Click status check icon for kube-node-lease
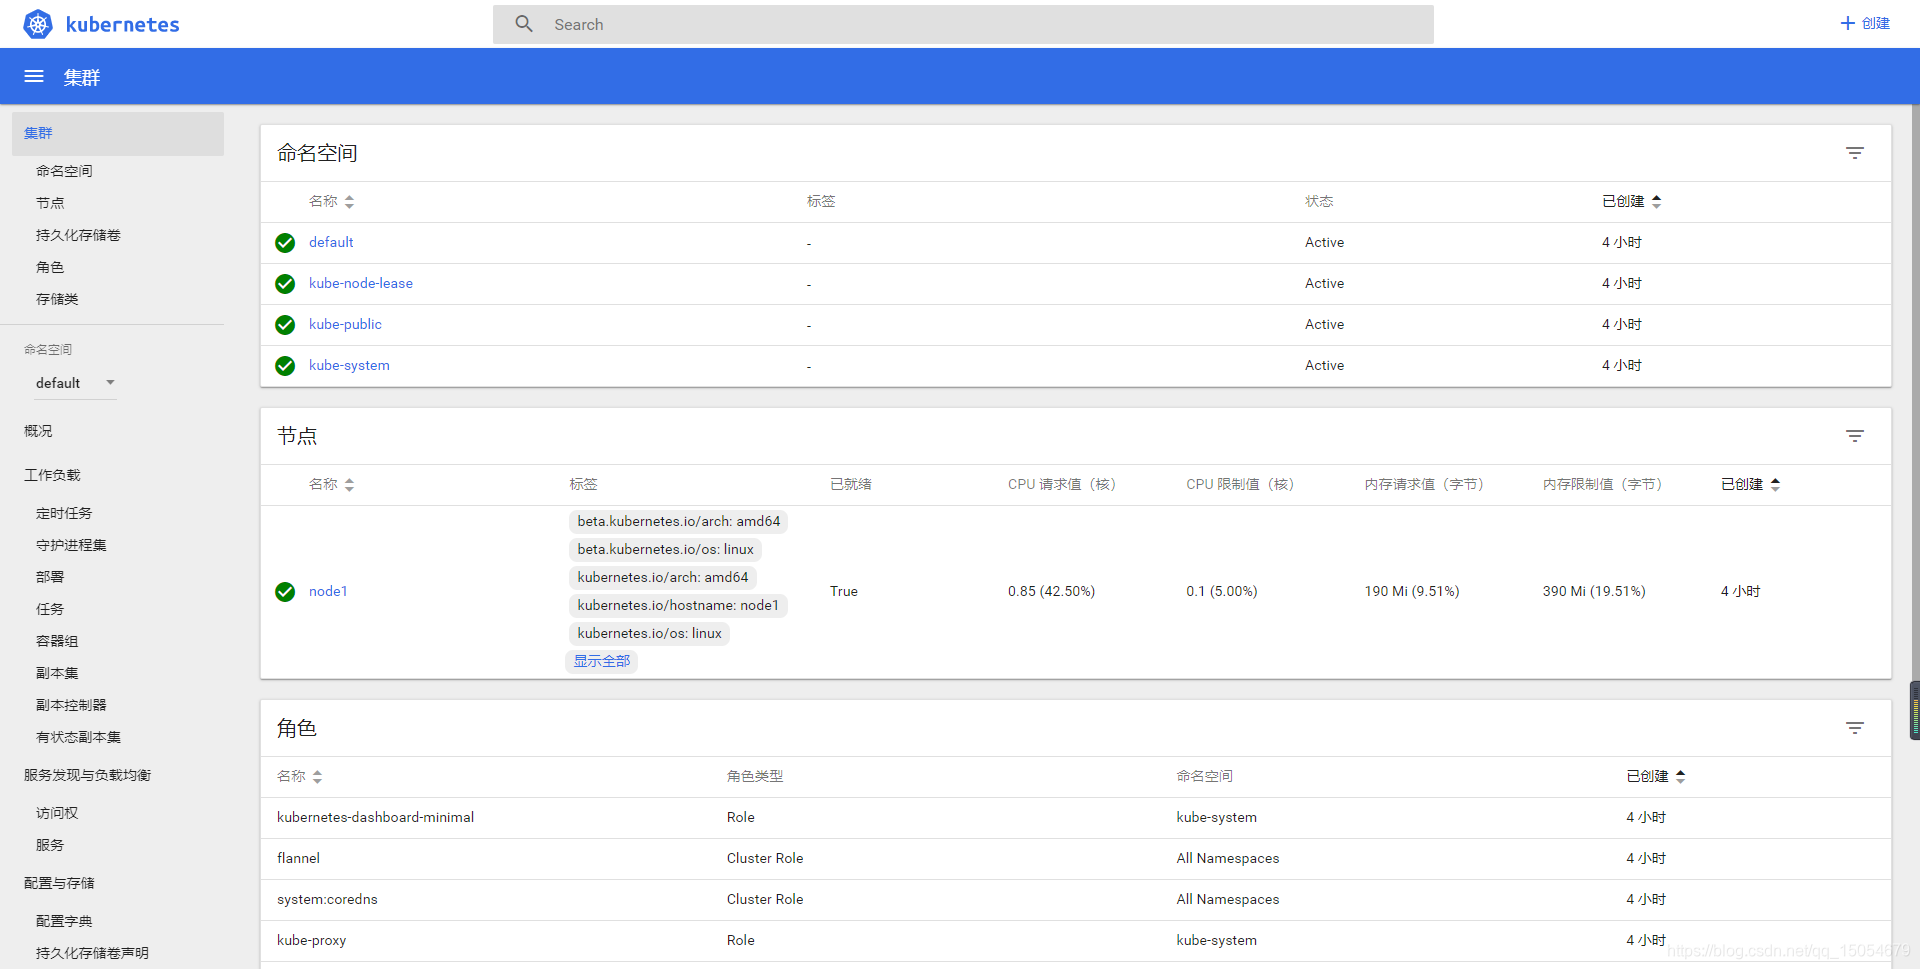The image size is (1920, 969). (x=285, y=284)
